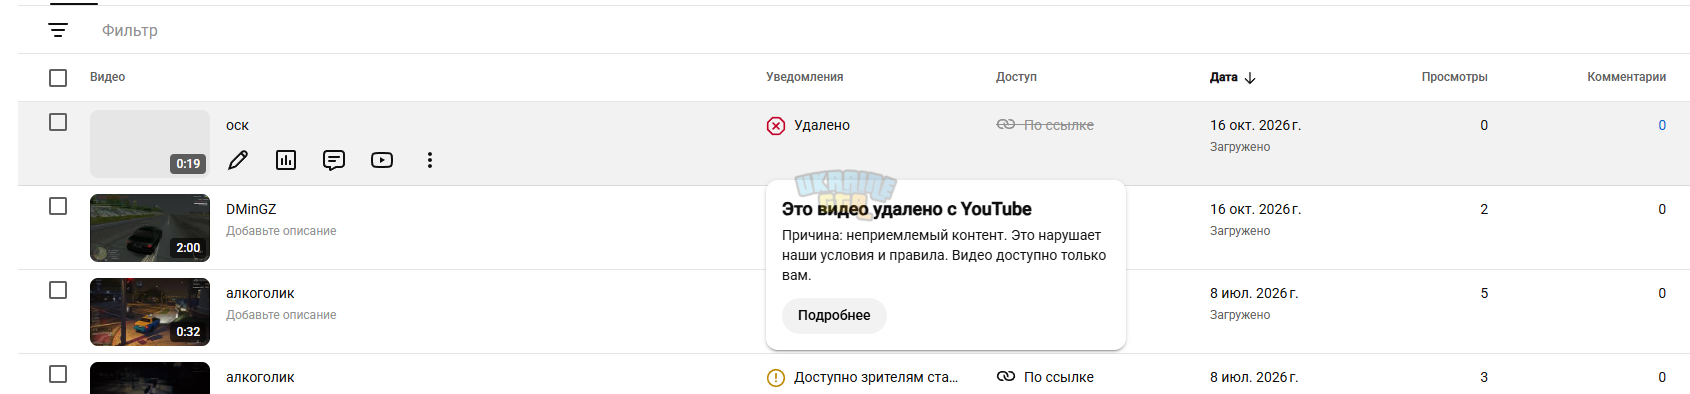Click Доступно зрителям ста… notification text
This screenshot has width=1690, height=394.
[876, 377]
